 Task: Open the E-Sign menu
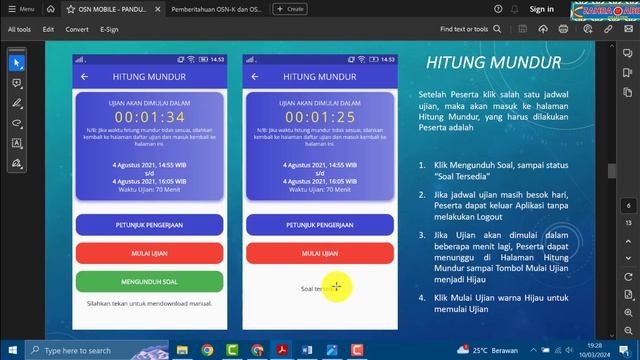[109, 29]
